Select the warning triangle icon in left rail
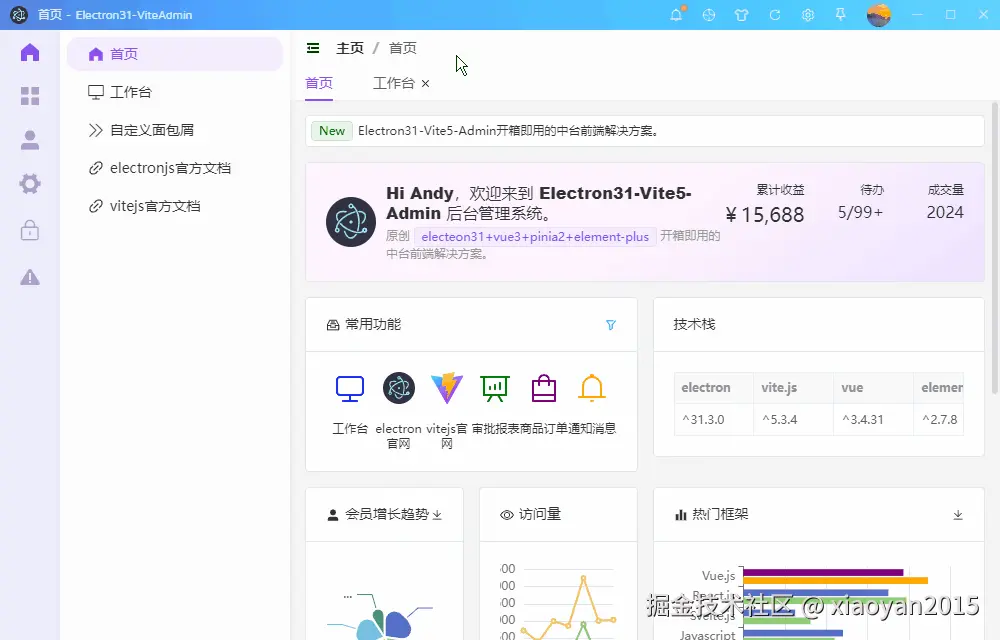Image resolution: width=1000 pixels, height=640 pixels. pos(30,277)
